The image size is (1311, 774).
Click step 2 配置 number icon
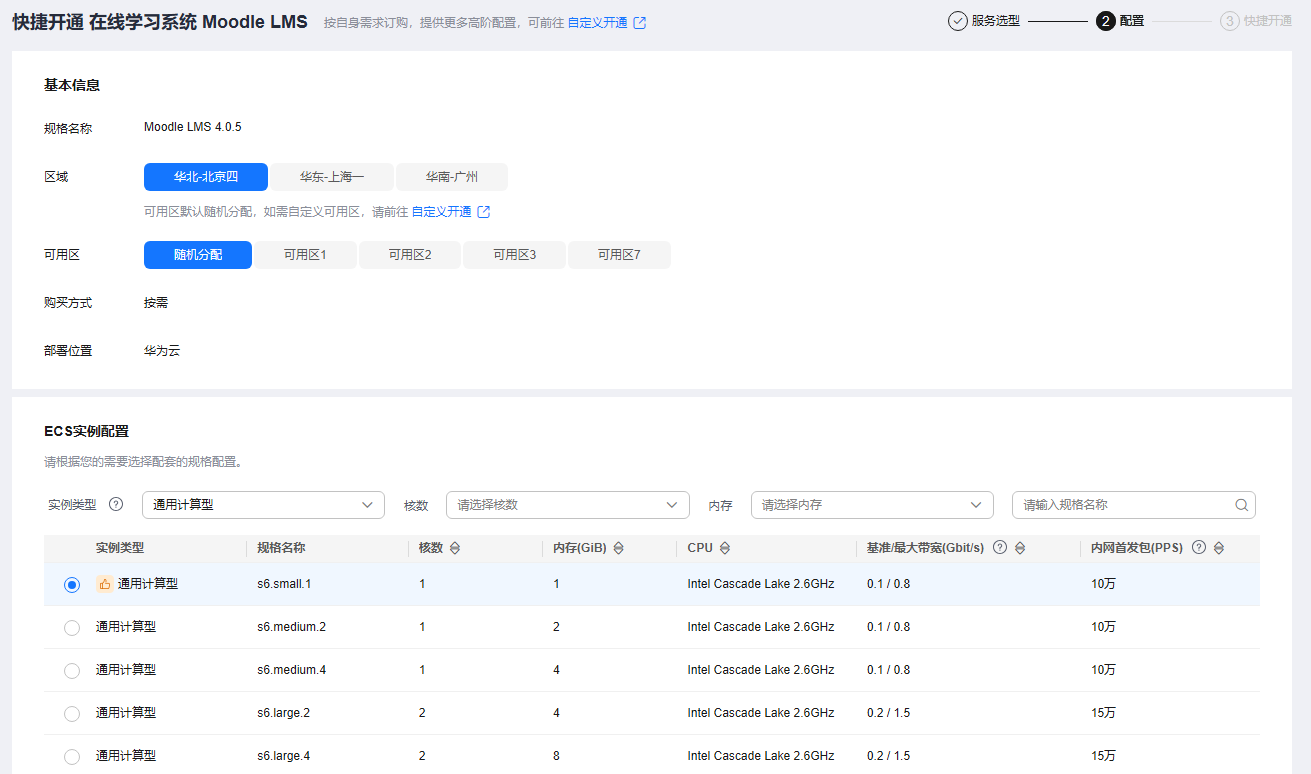[x=1106, y=20]
